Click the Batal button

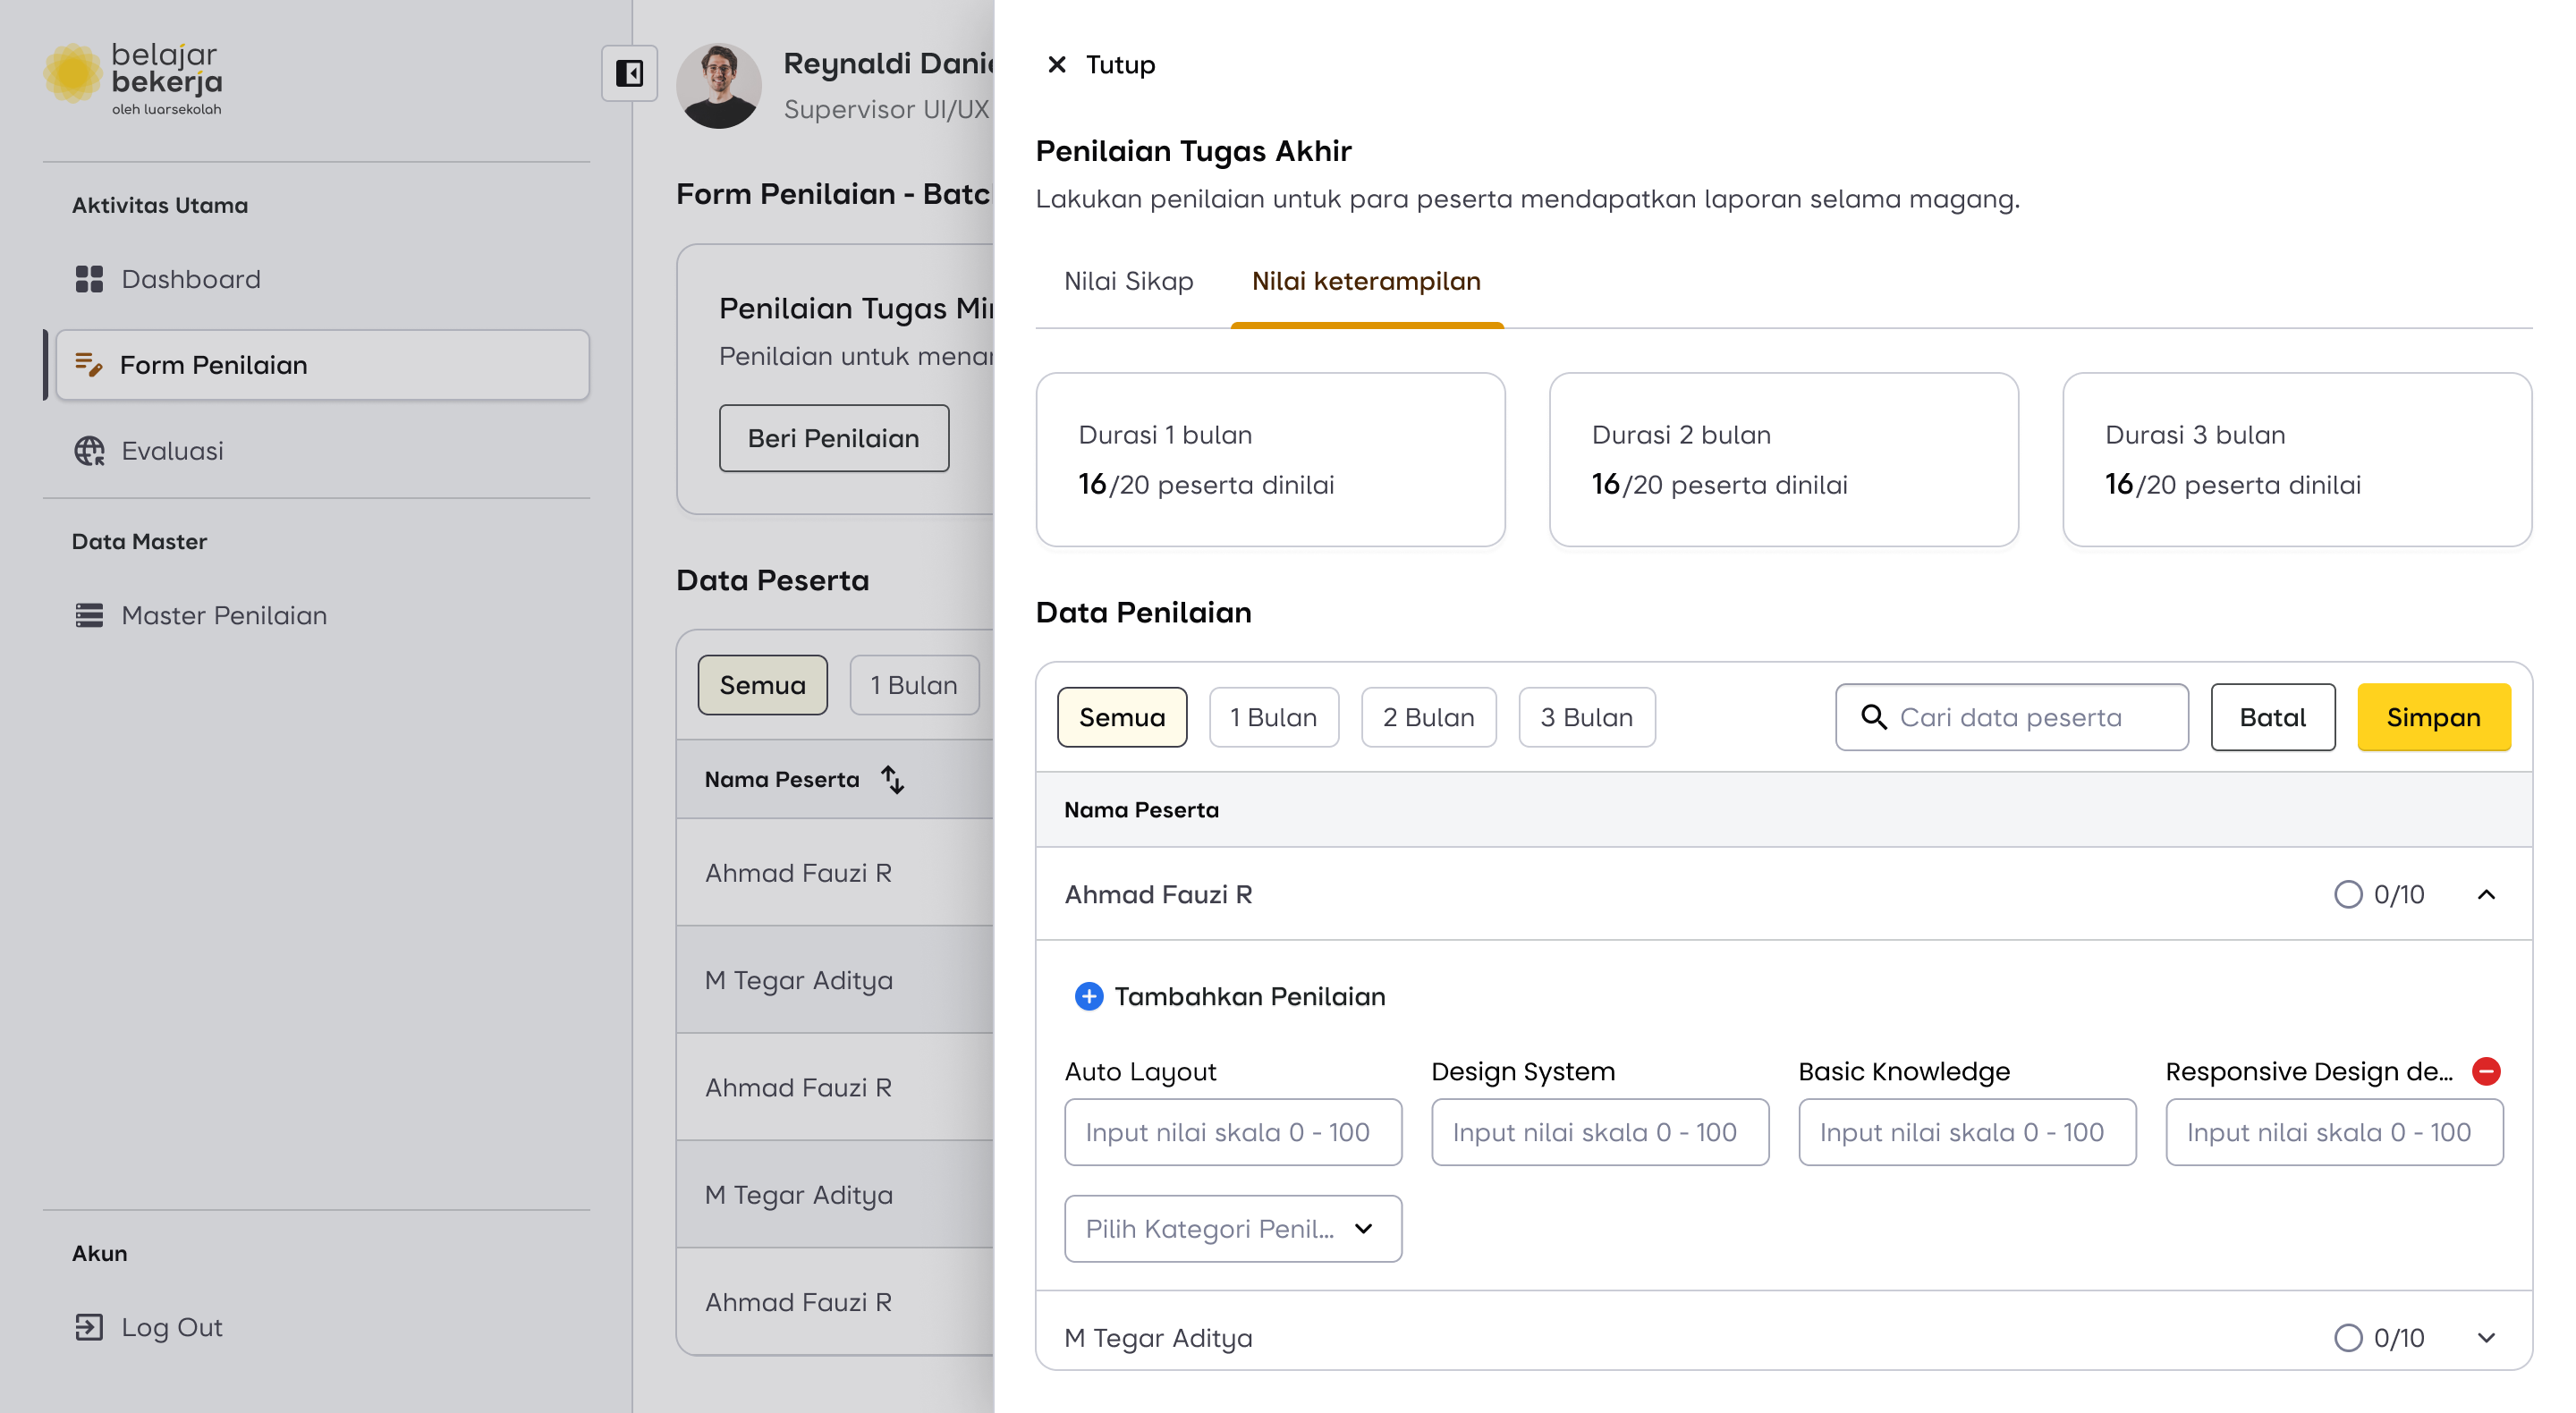tap(2272, 717)
